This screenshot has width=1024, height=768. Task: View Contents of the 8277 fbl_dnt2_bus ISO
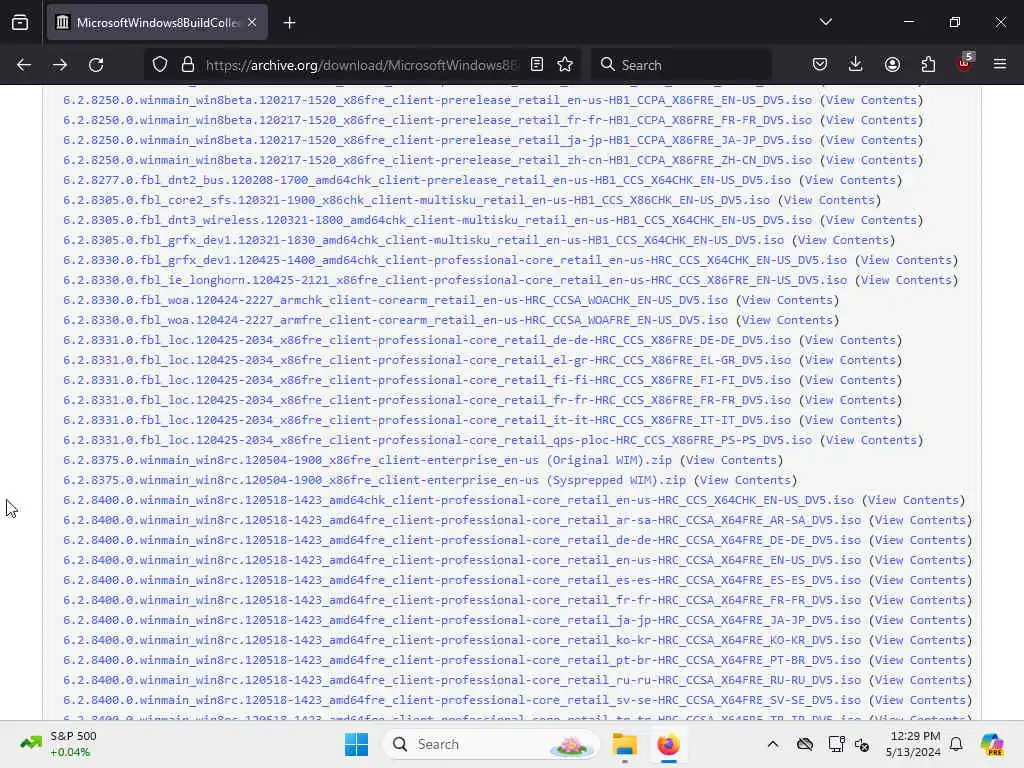[850, 180]
